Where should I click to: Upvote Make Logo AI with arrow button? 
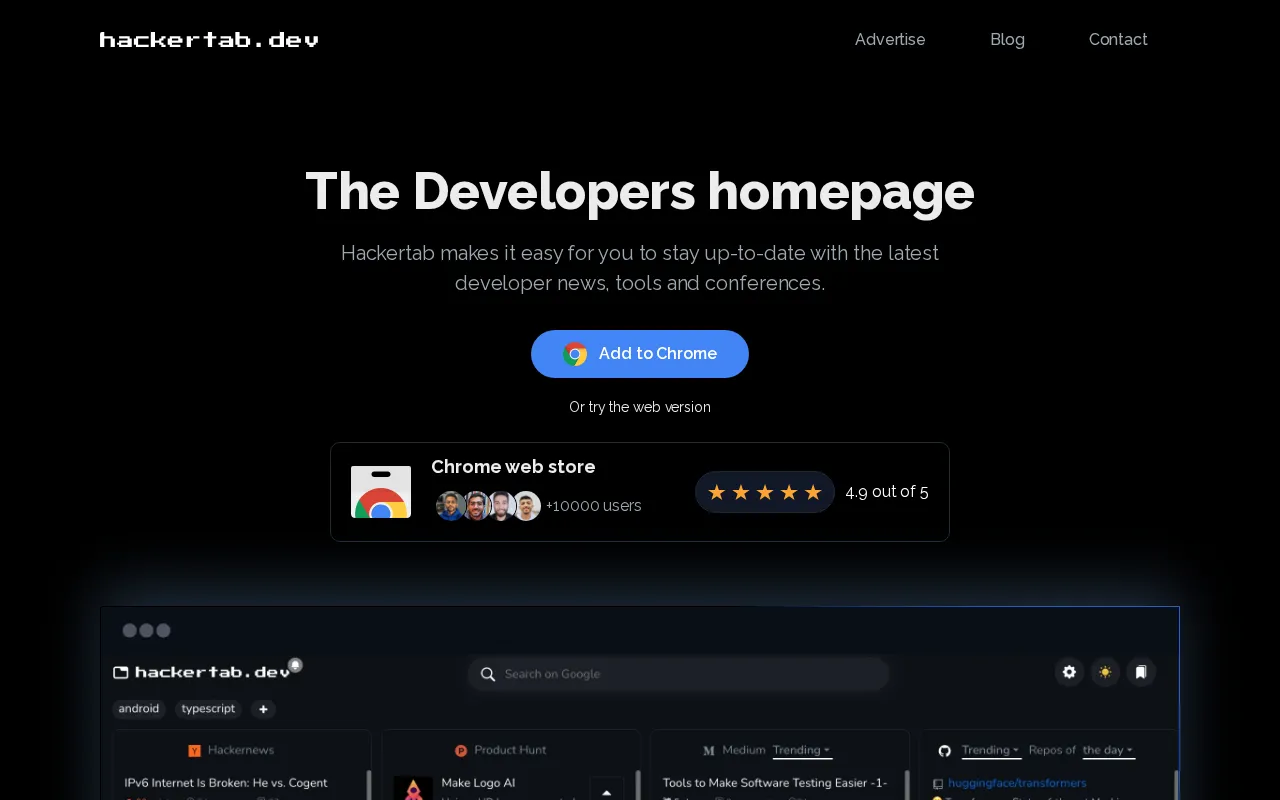[606, 788]
